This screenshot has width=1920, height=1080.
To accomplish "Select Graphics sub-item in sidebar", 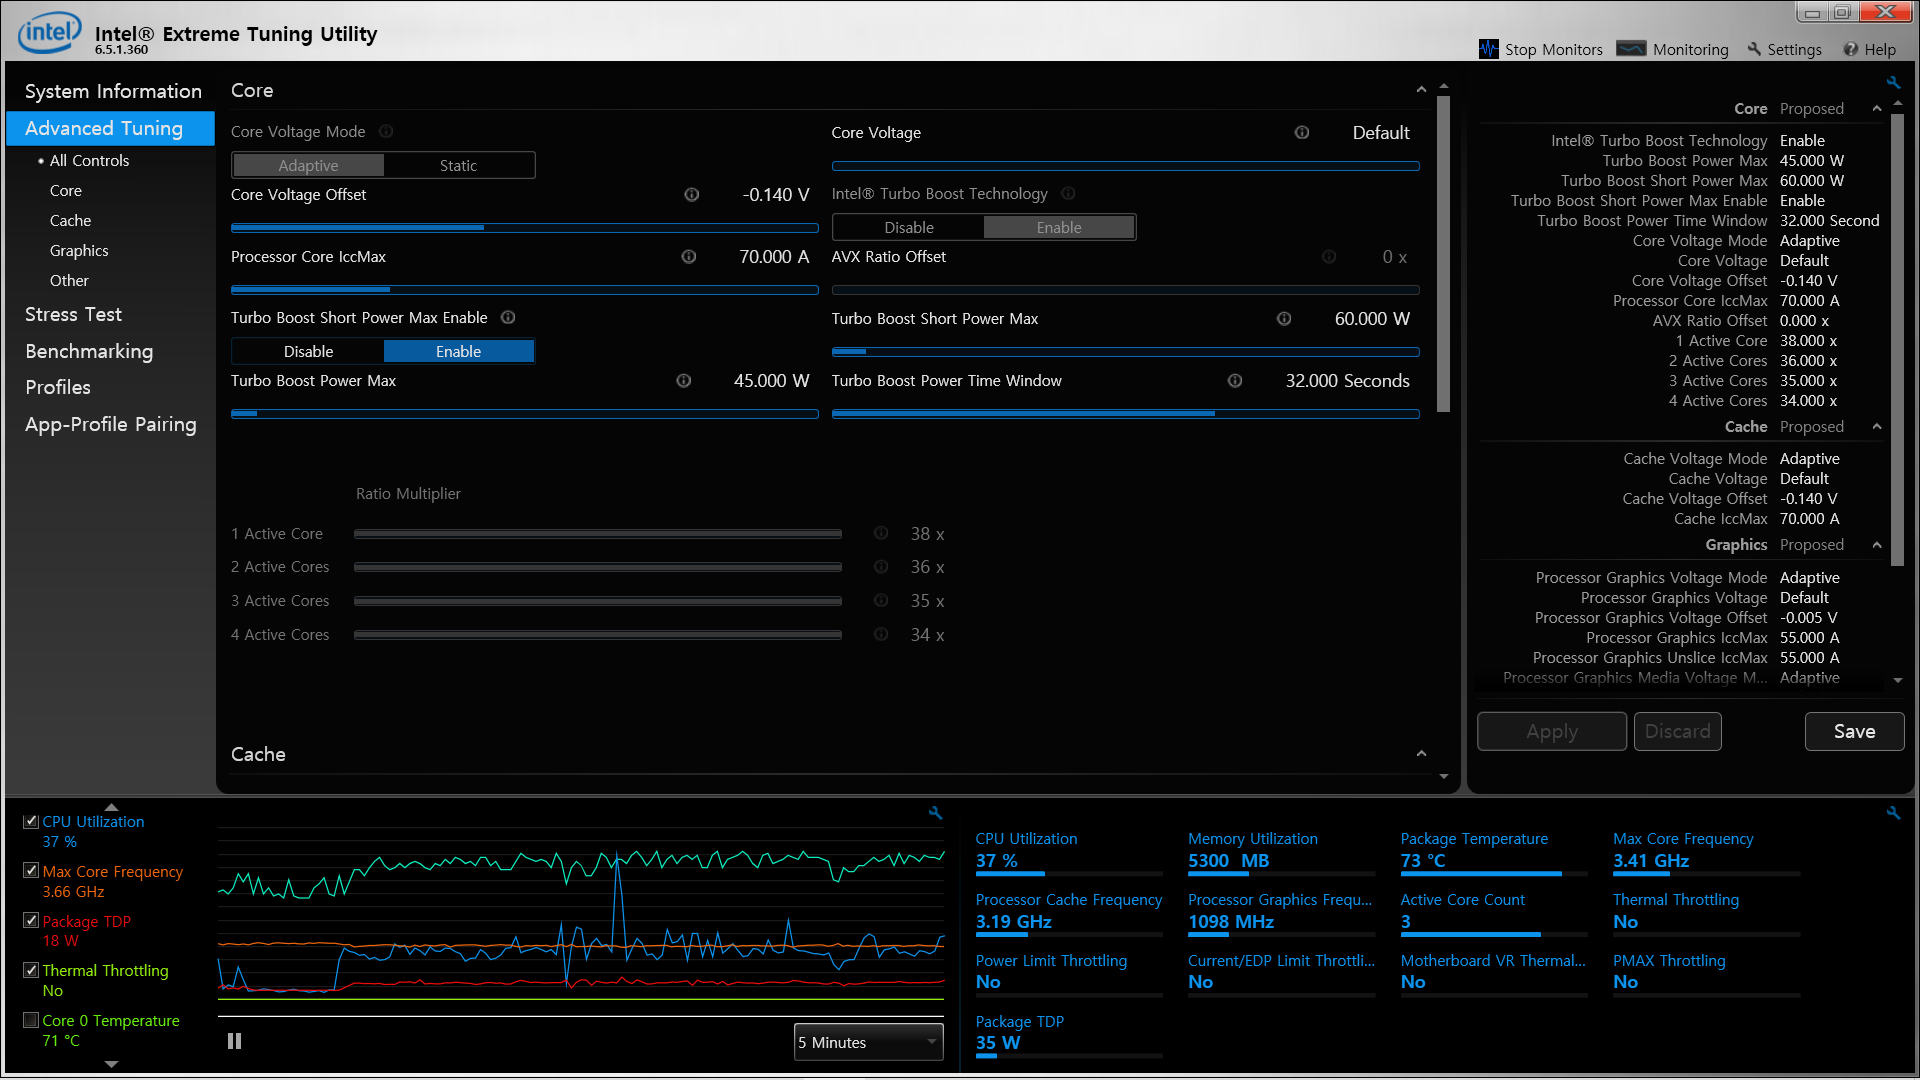I will pos(79,250).
